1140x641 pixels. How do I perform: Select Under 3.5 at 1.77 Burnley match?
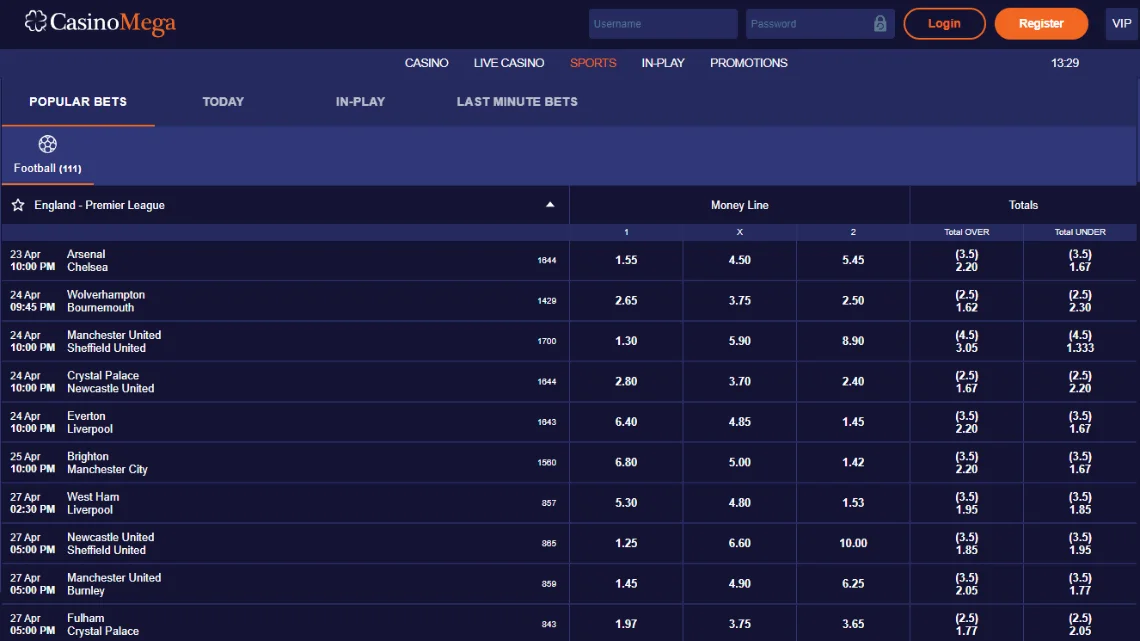coord(1080,584)
